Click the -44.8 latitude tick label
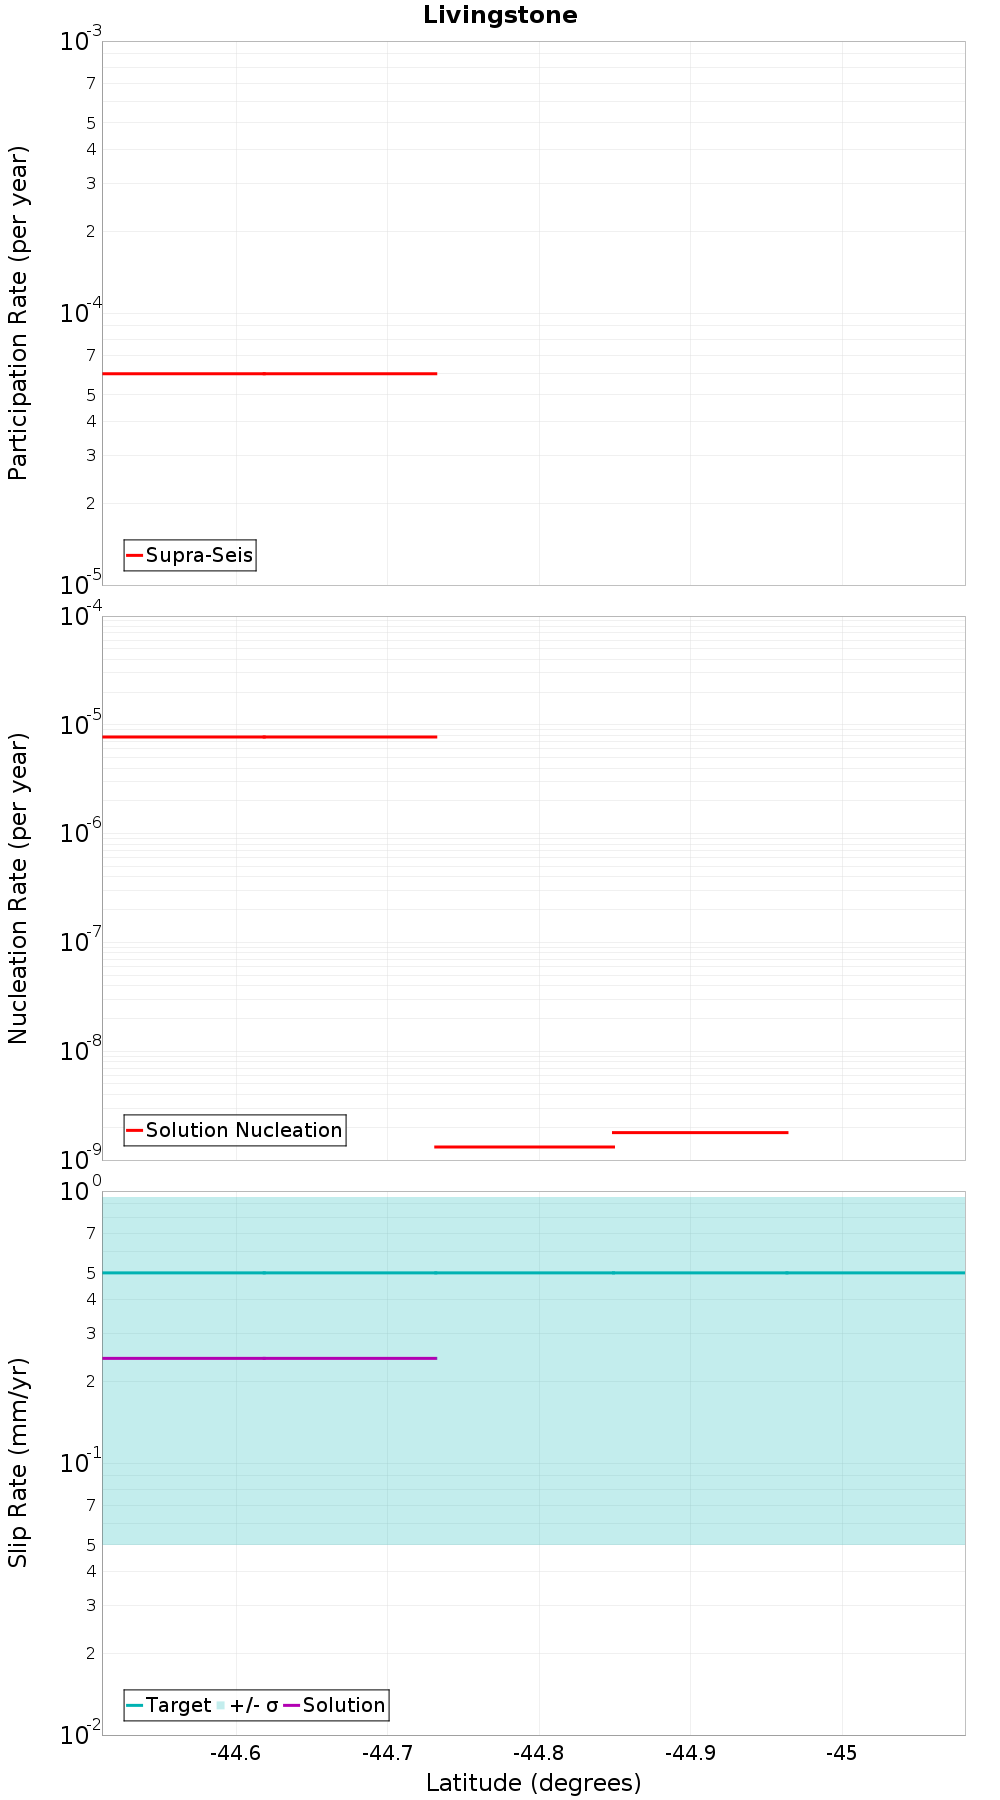The image size is (1000, 1800). [538, 1753]
